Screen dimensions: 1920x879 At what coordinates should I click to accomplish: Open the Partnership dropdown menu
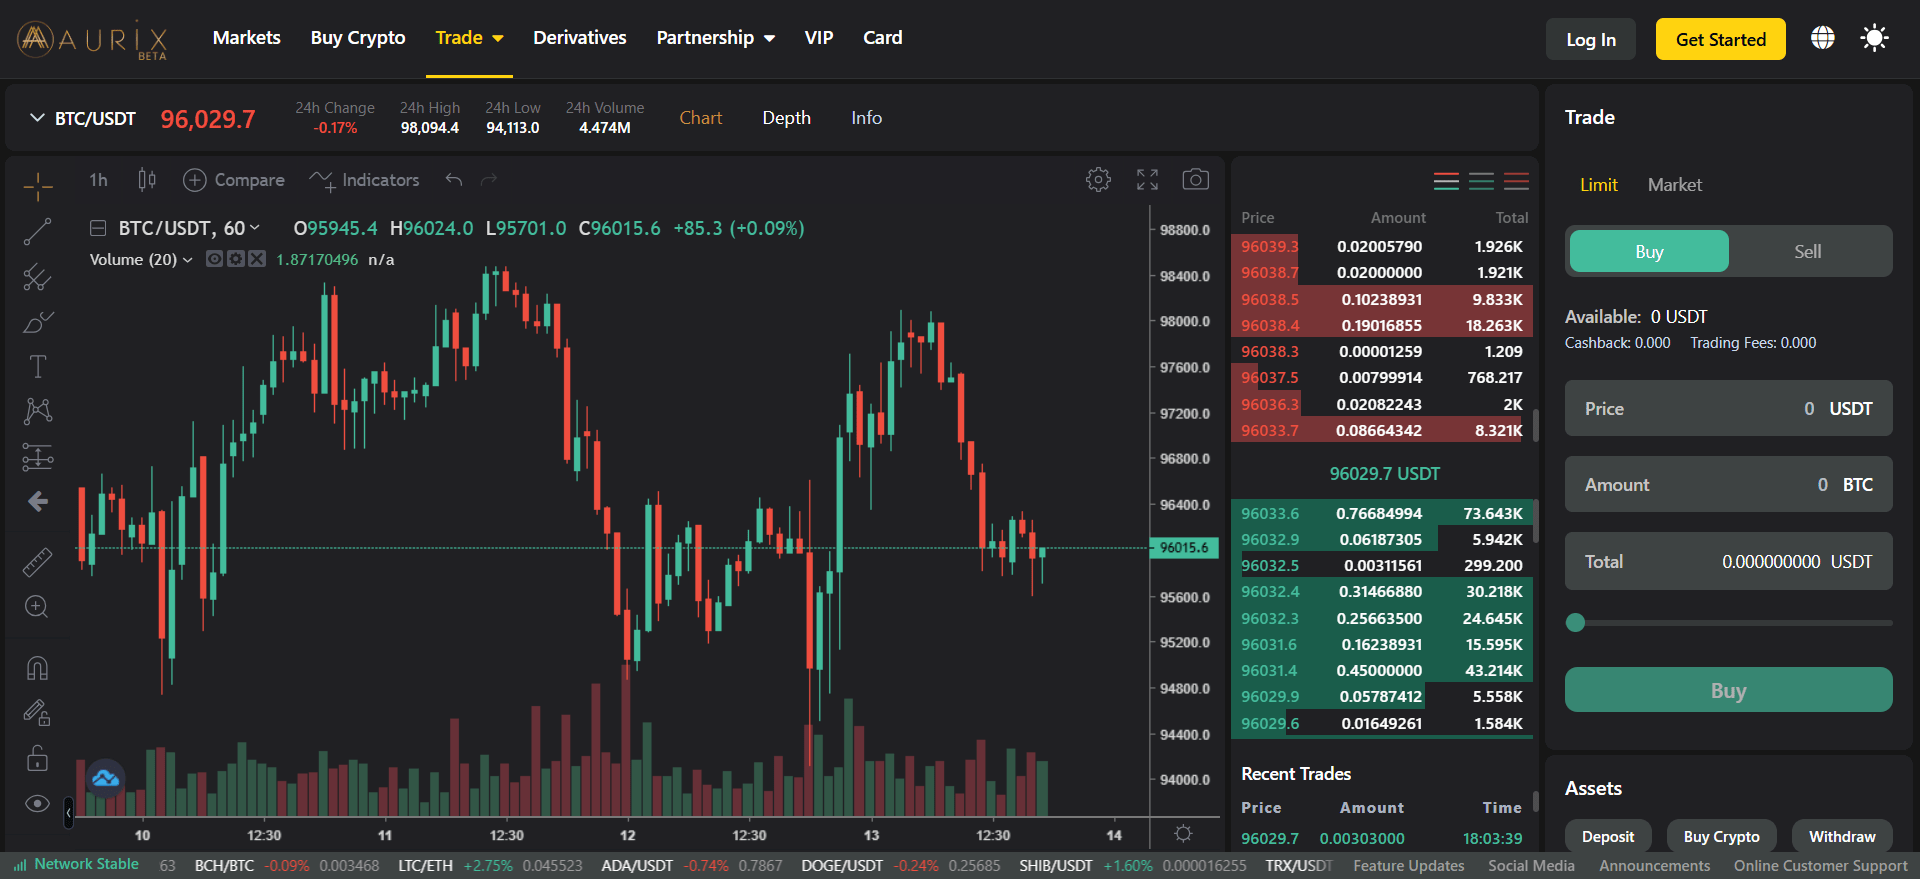(716, 38)
